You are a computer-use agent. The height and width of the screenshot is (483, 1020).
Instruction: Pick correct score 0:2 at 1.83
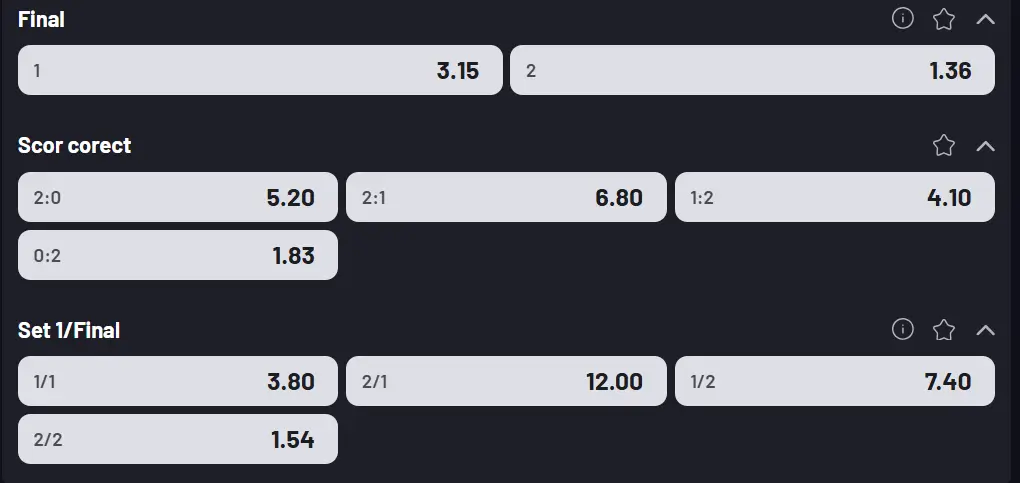[178, 255]
